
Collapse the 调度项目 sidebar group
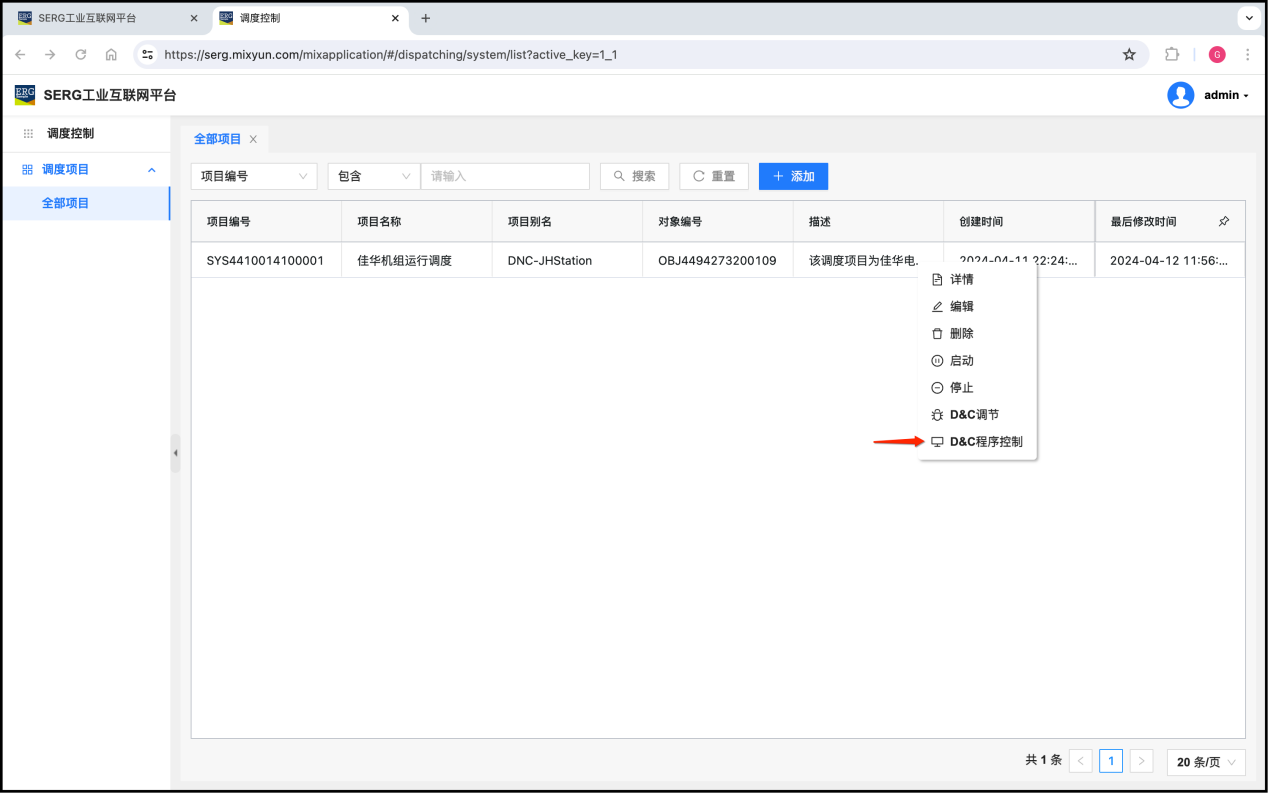click(x=152, y=170)
